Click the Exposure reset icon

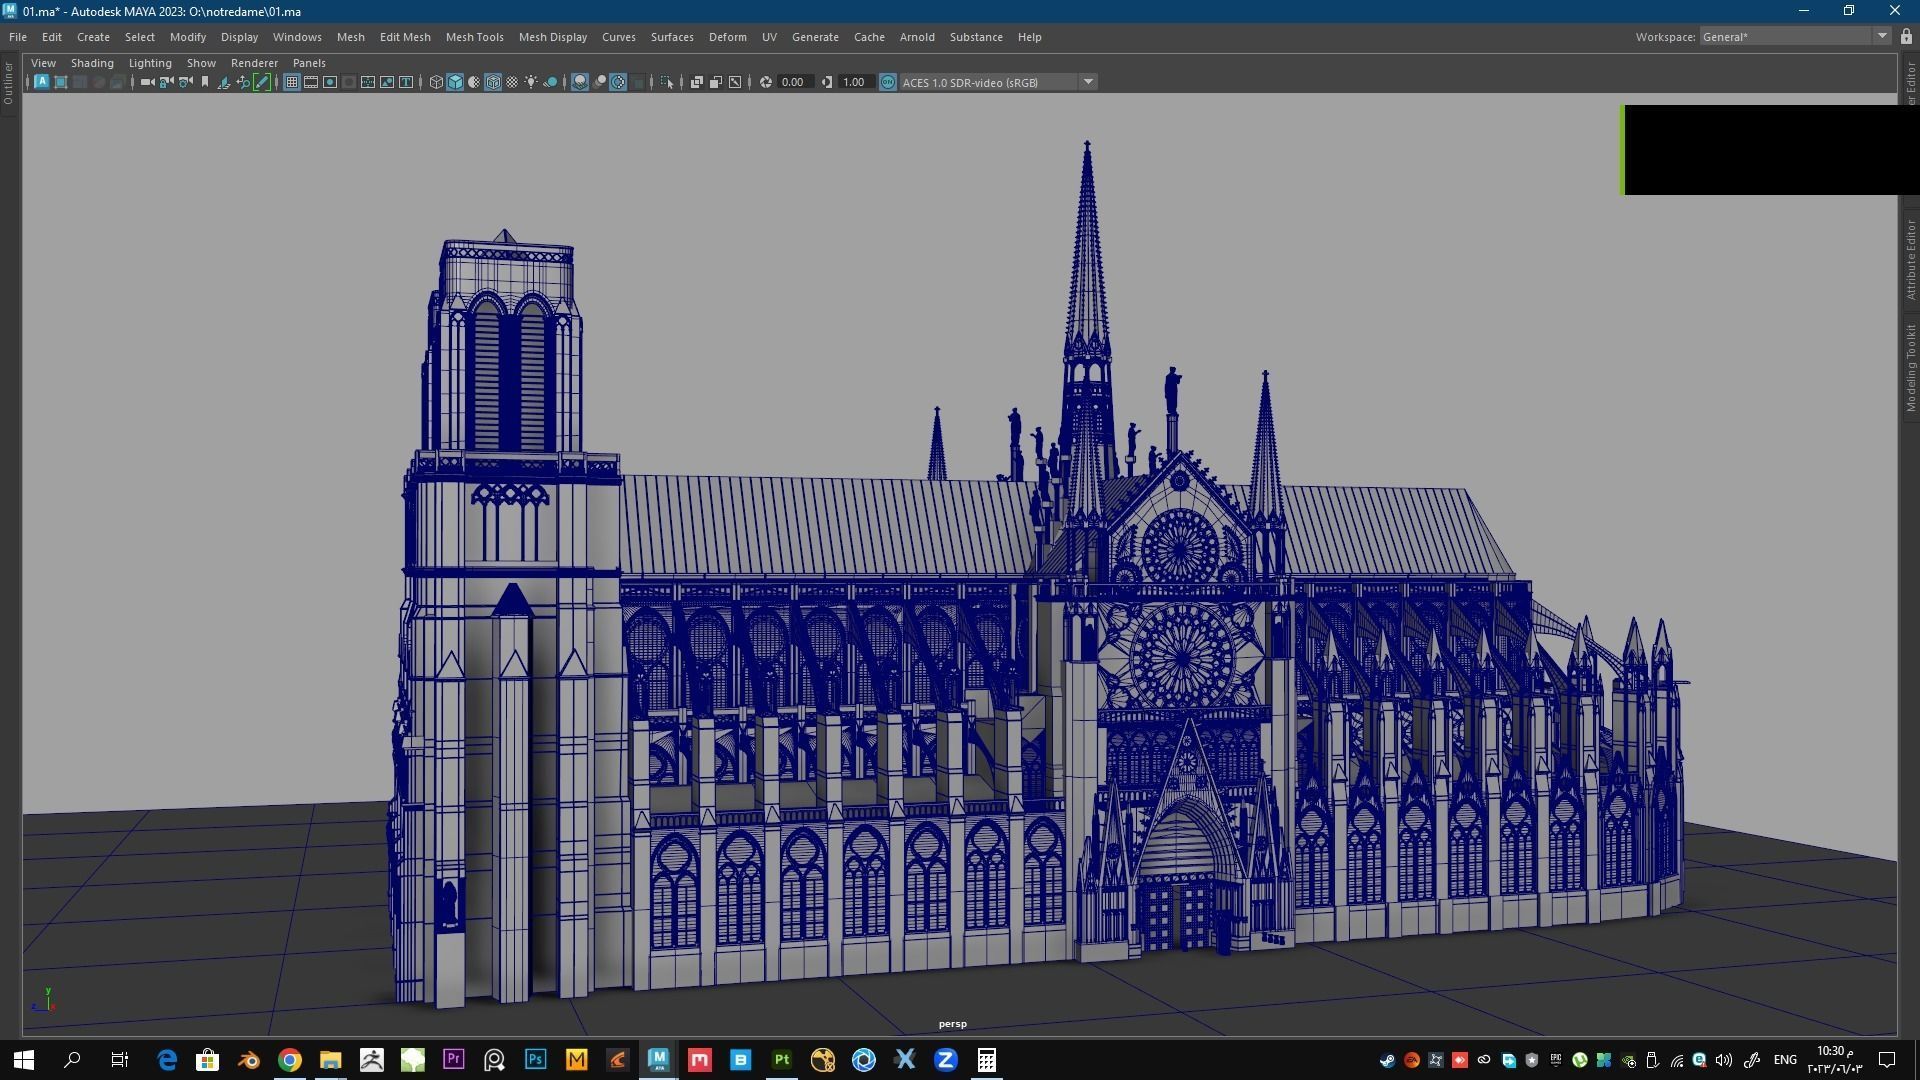click(765, 82)
